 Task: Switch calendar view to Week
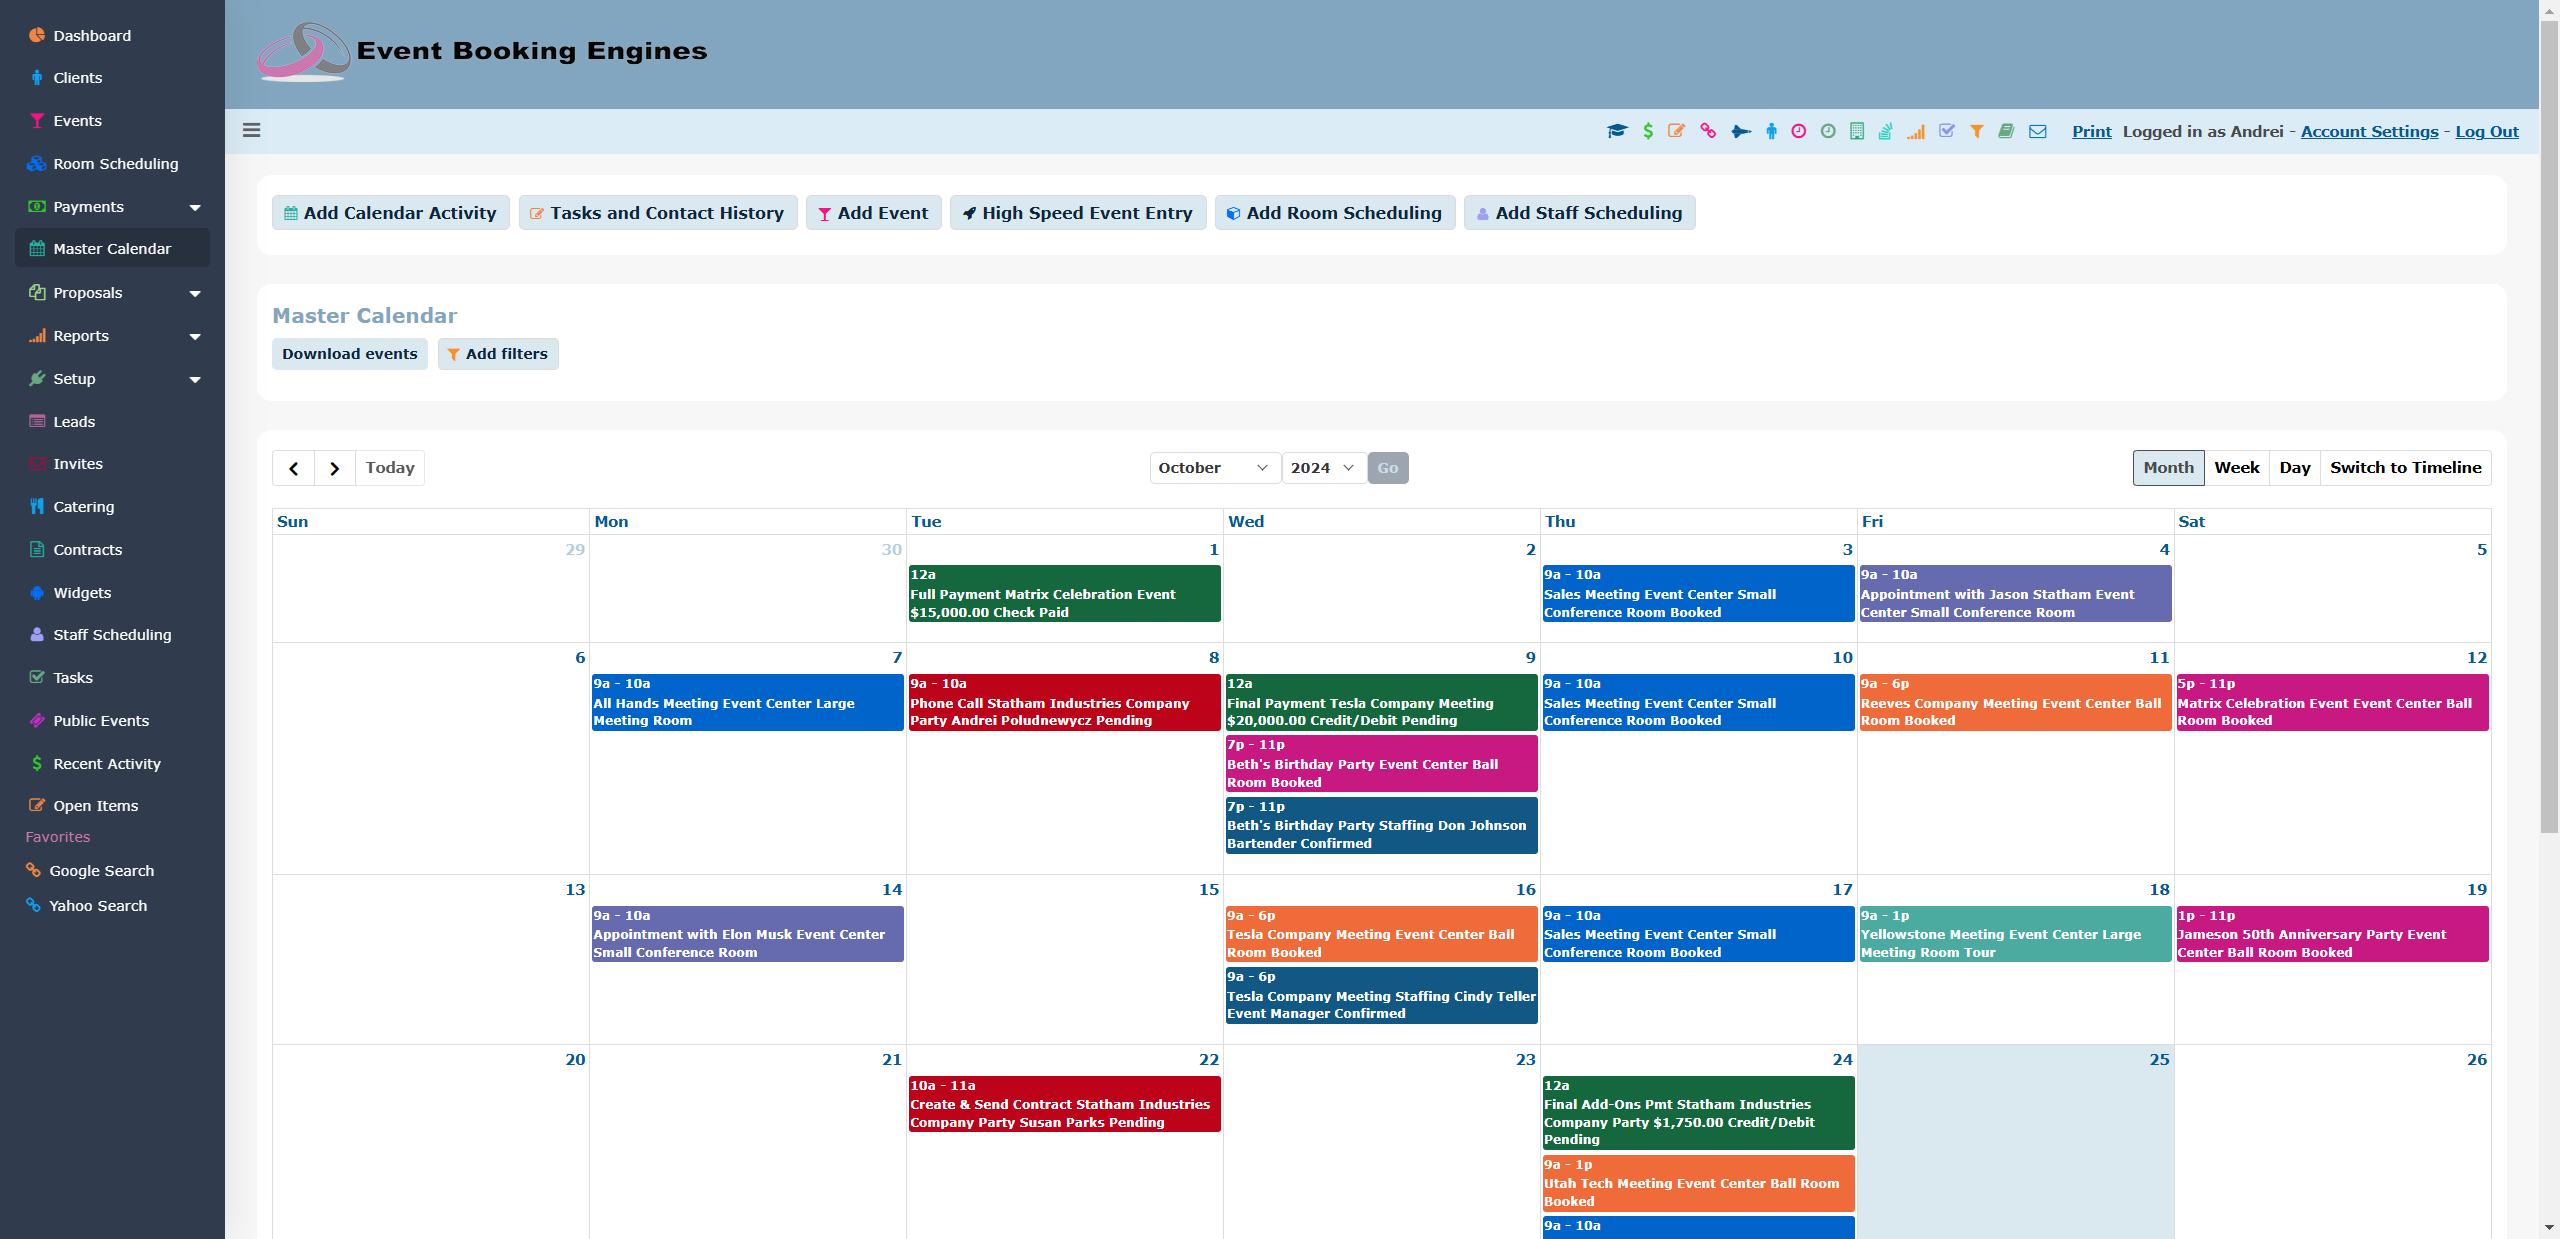2237,467
